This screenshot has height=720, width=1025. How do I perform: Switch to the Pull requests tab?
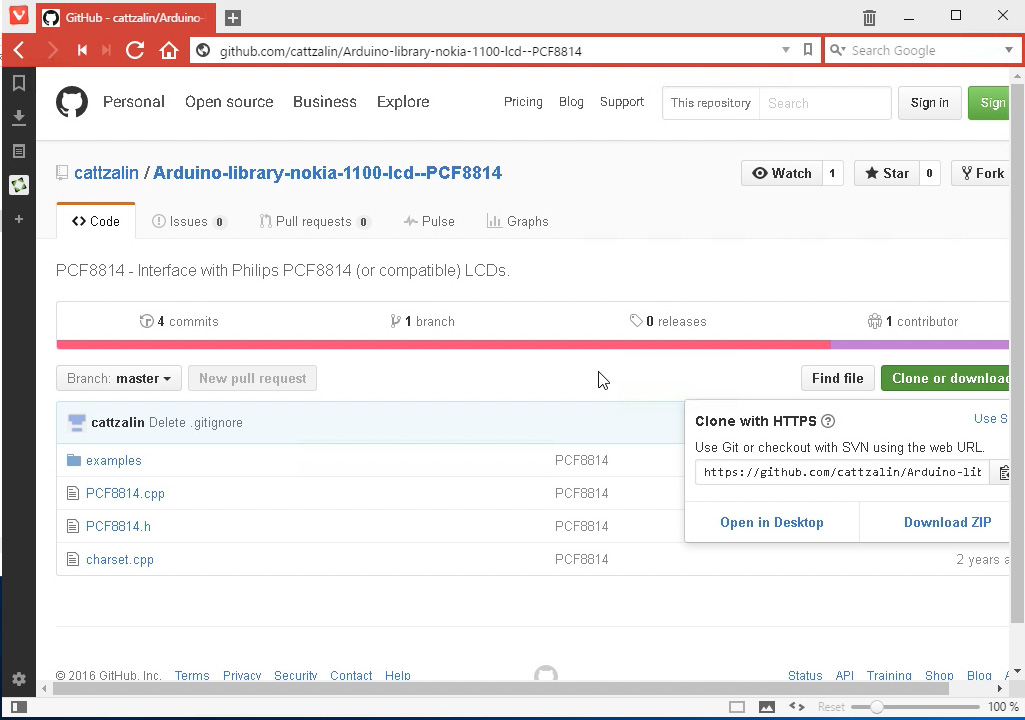coord(314,222)
